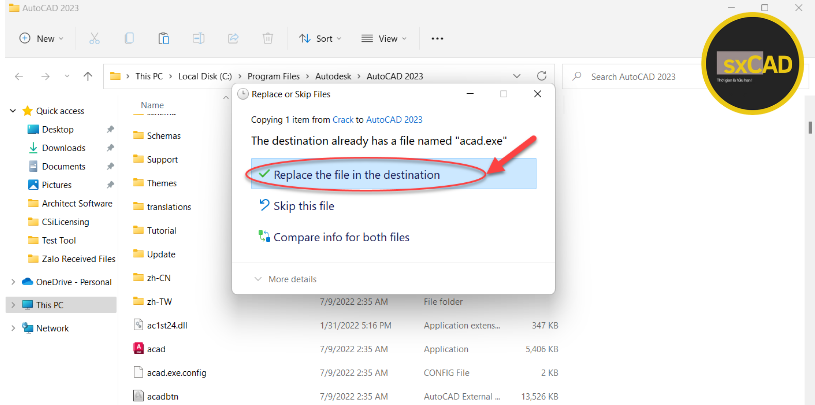Expand the address bar history dropdown
The image size is (815, 405).
(517, 76)
